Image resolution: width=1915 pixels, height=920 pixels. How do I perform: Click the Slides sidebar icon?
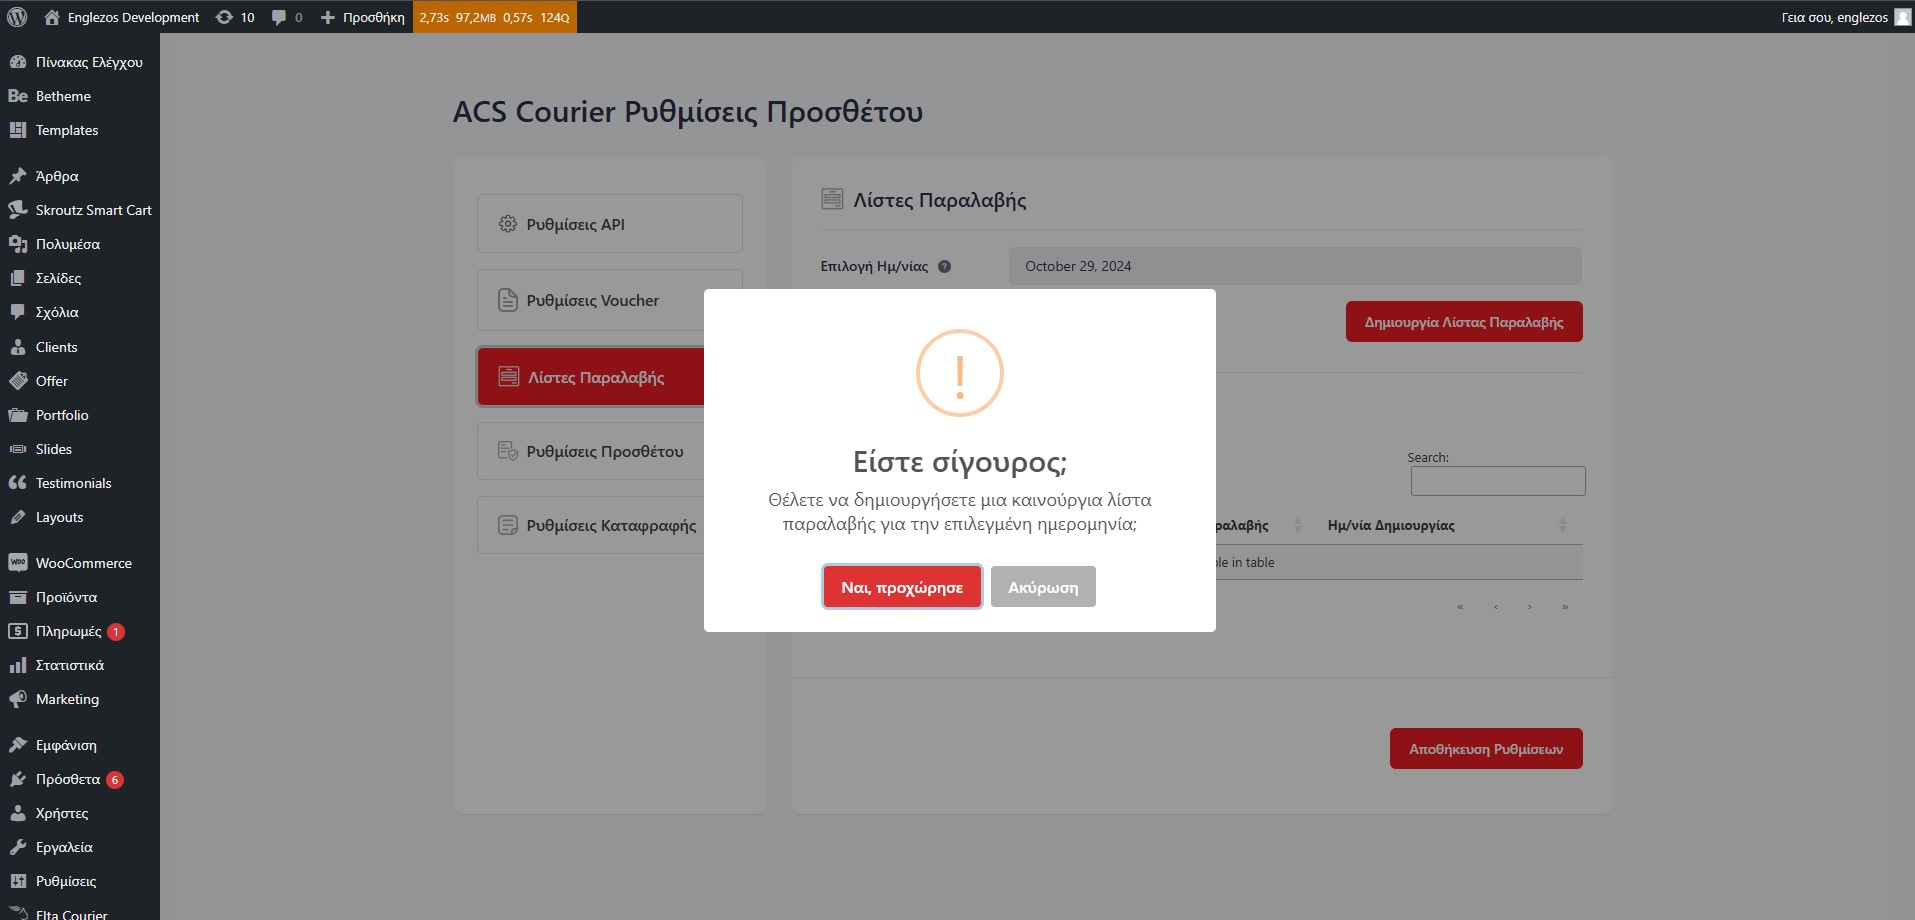[18, 449]
